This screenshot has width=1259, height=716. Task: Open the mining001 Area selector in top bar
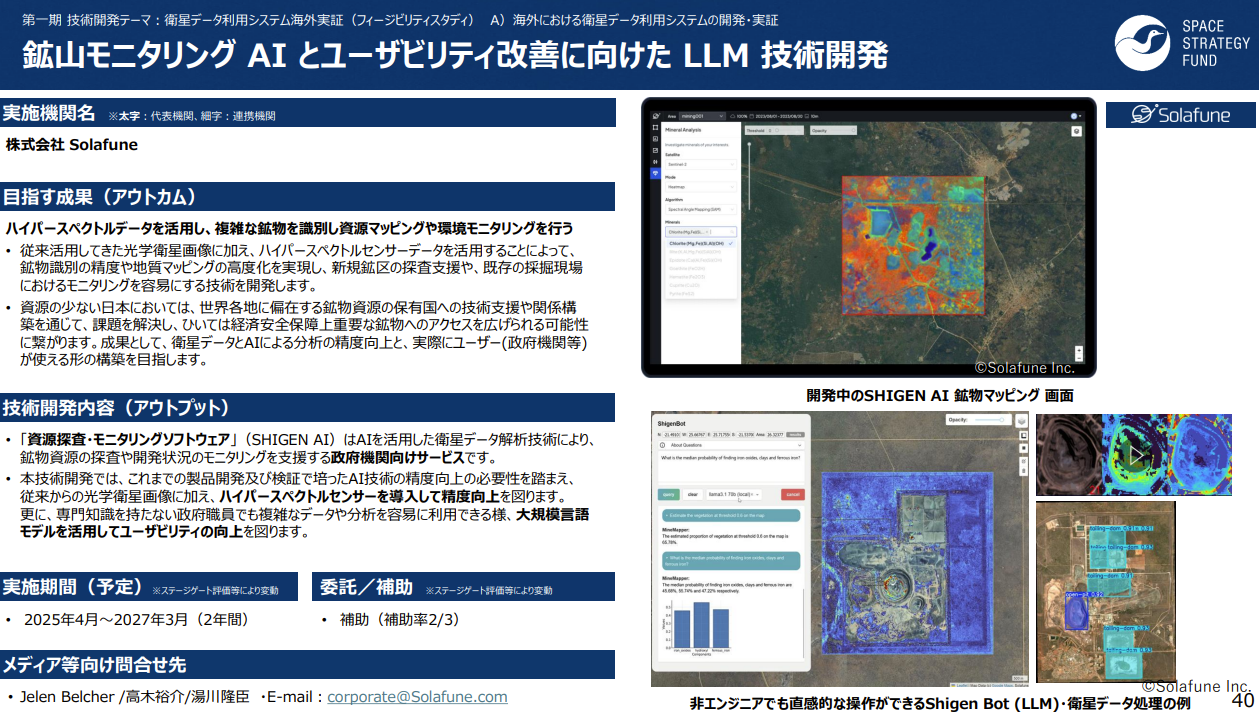point(700,114)
